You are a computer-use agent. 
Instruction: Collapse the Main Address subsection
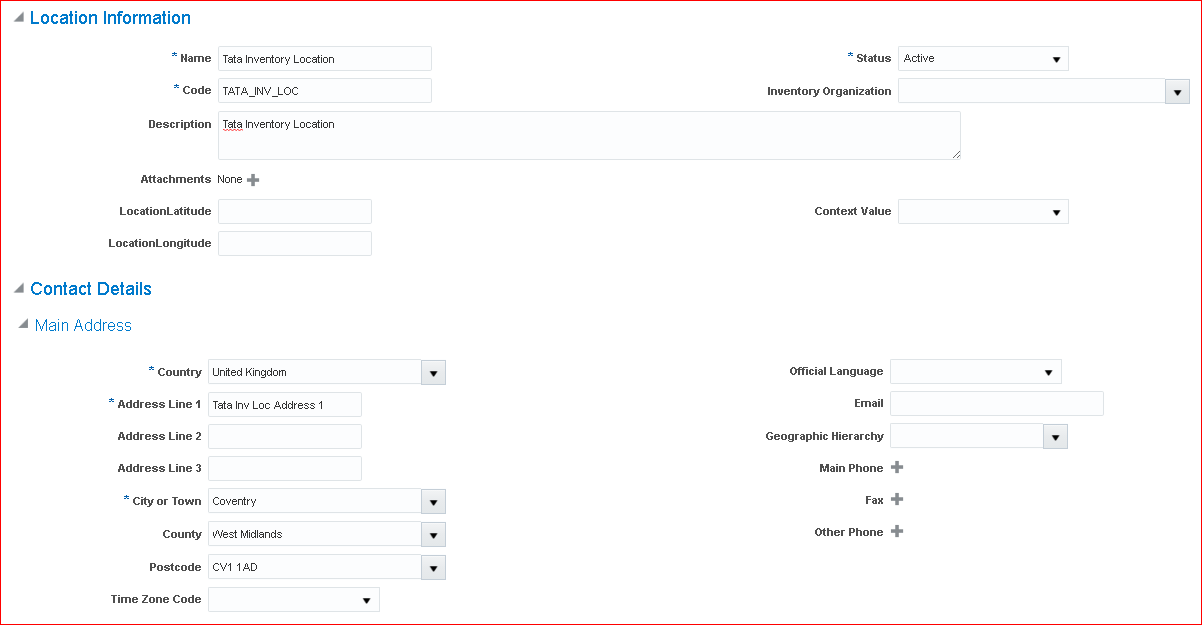click(23, 325)
